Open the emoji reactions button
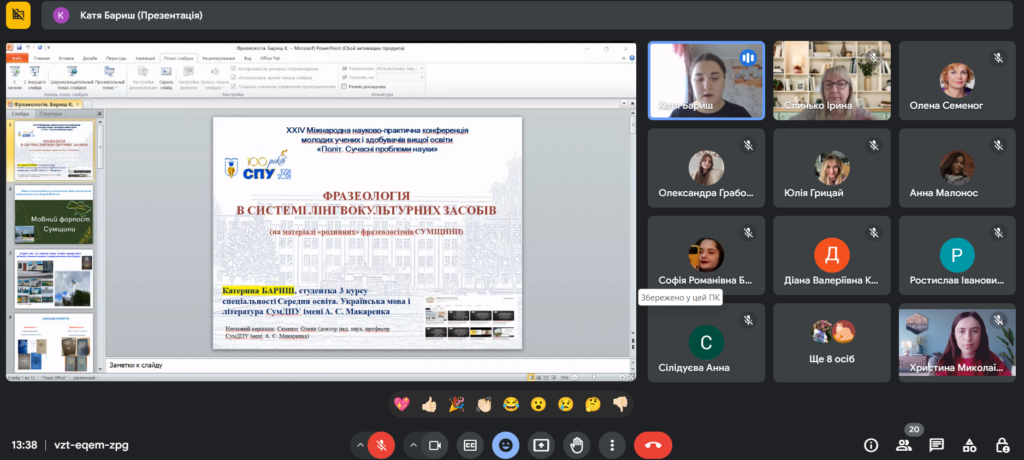Screen dimensions: 1024x460 tap(506, 444)
